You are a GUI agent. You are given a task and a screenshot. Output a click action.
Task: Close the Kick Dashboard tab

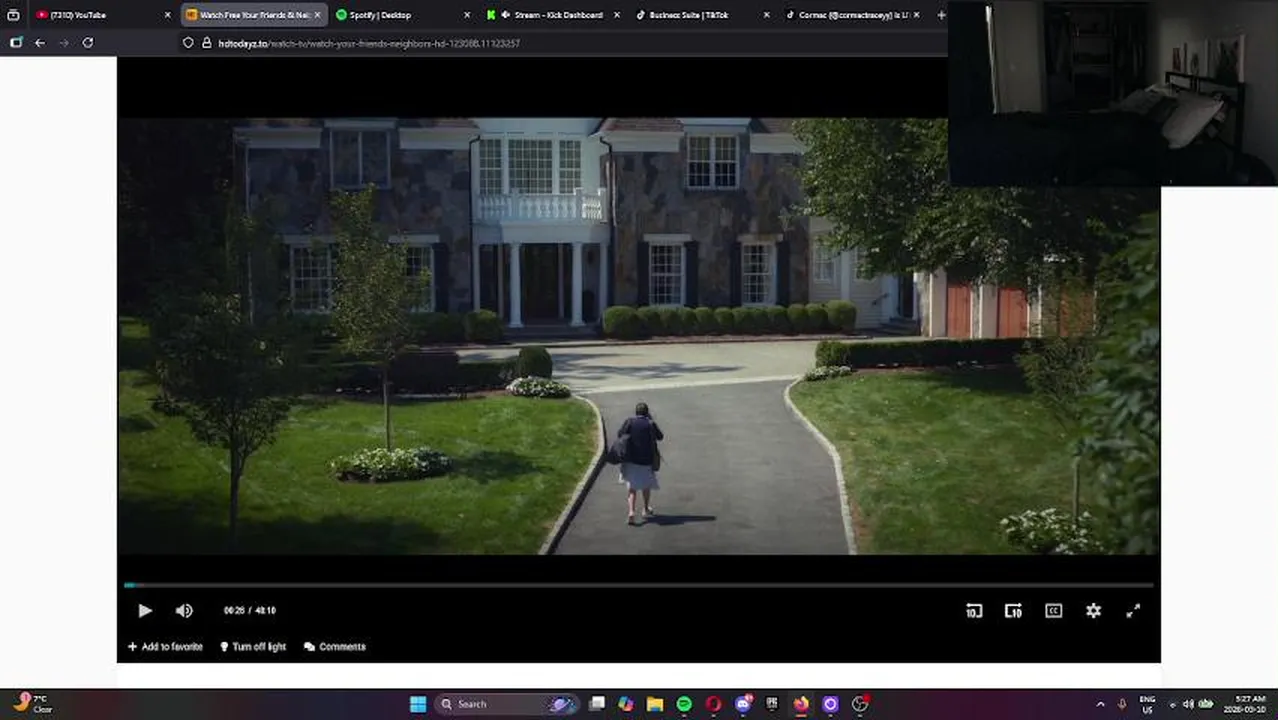tap(616, 15)
